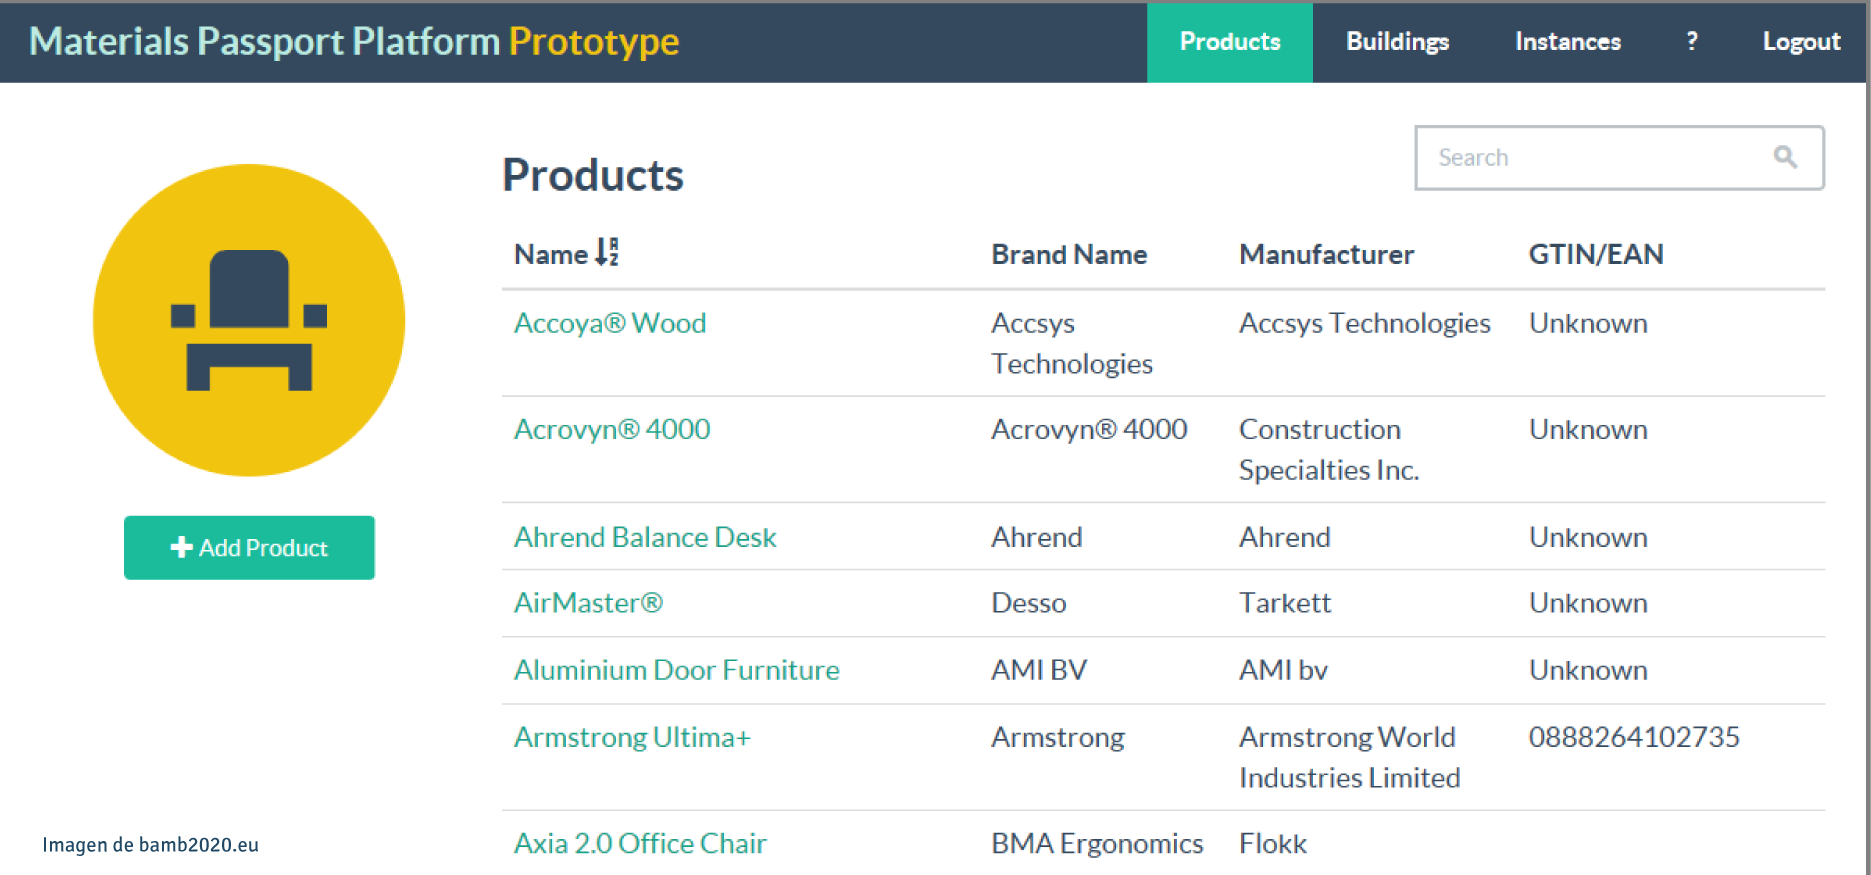Viewport: 1871px width, 875px height.
Task: Click the BMA Ergonomics brand cell
Action: 1097,843
